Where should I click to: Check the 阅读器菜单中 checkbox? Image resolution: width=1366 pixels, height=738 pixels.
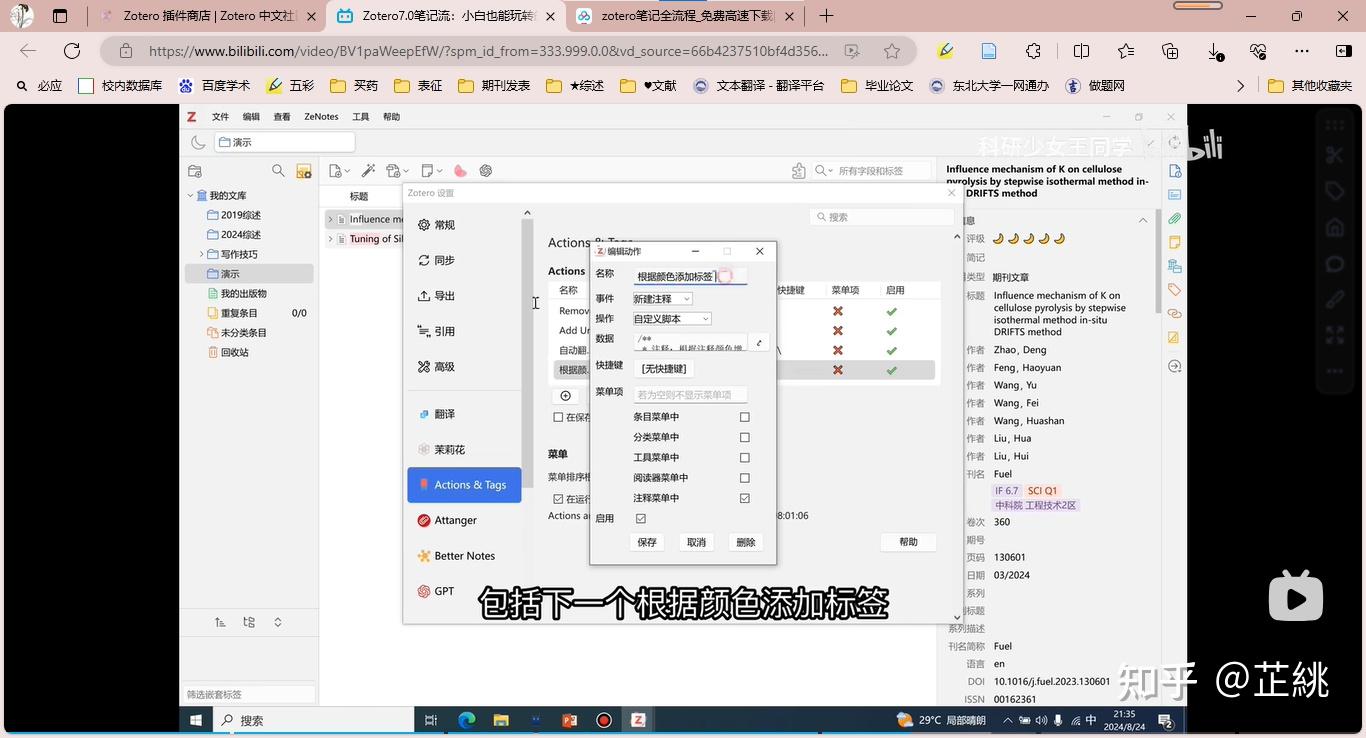pos(744,478)
